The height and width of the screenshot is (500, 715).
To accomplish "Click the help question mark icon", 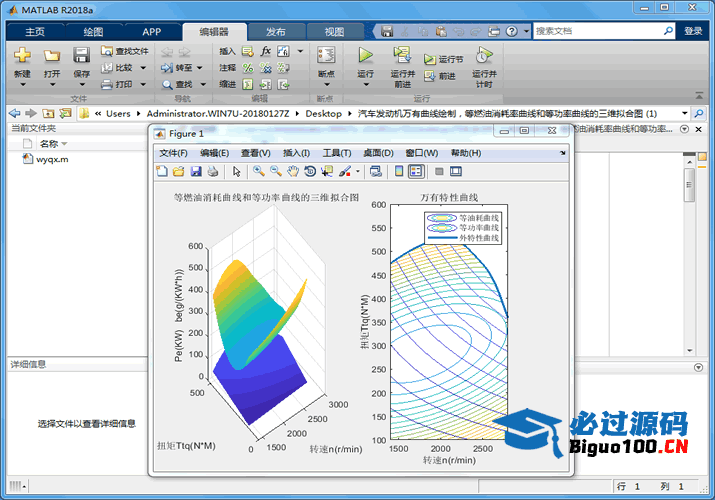I will [512, 31].
